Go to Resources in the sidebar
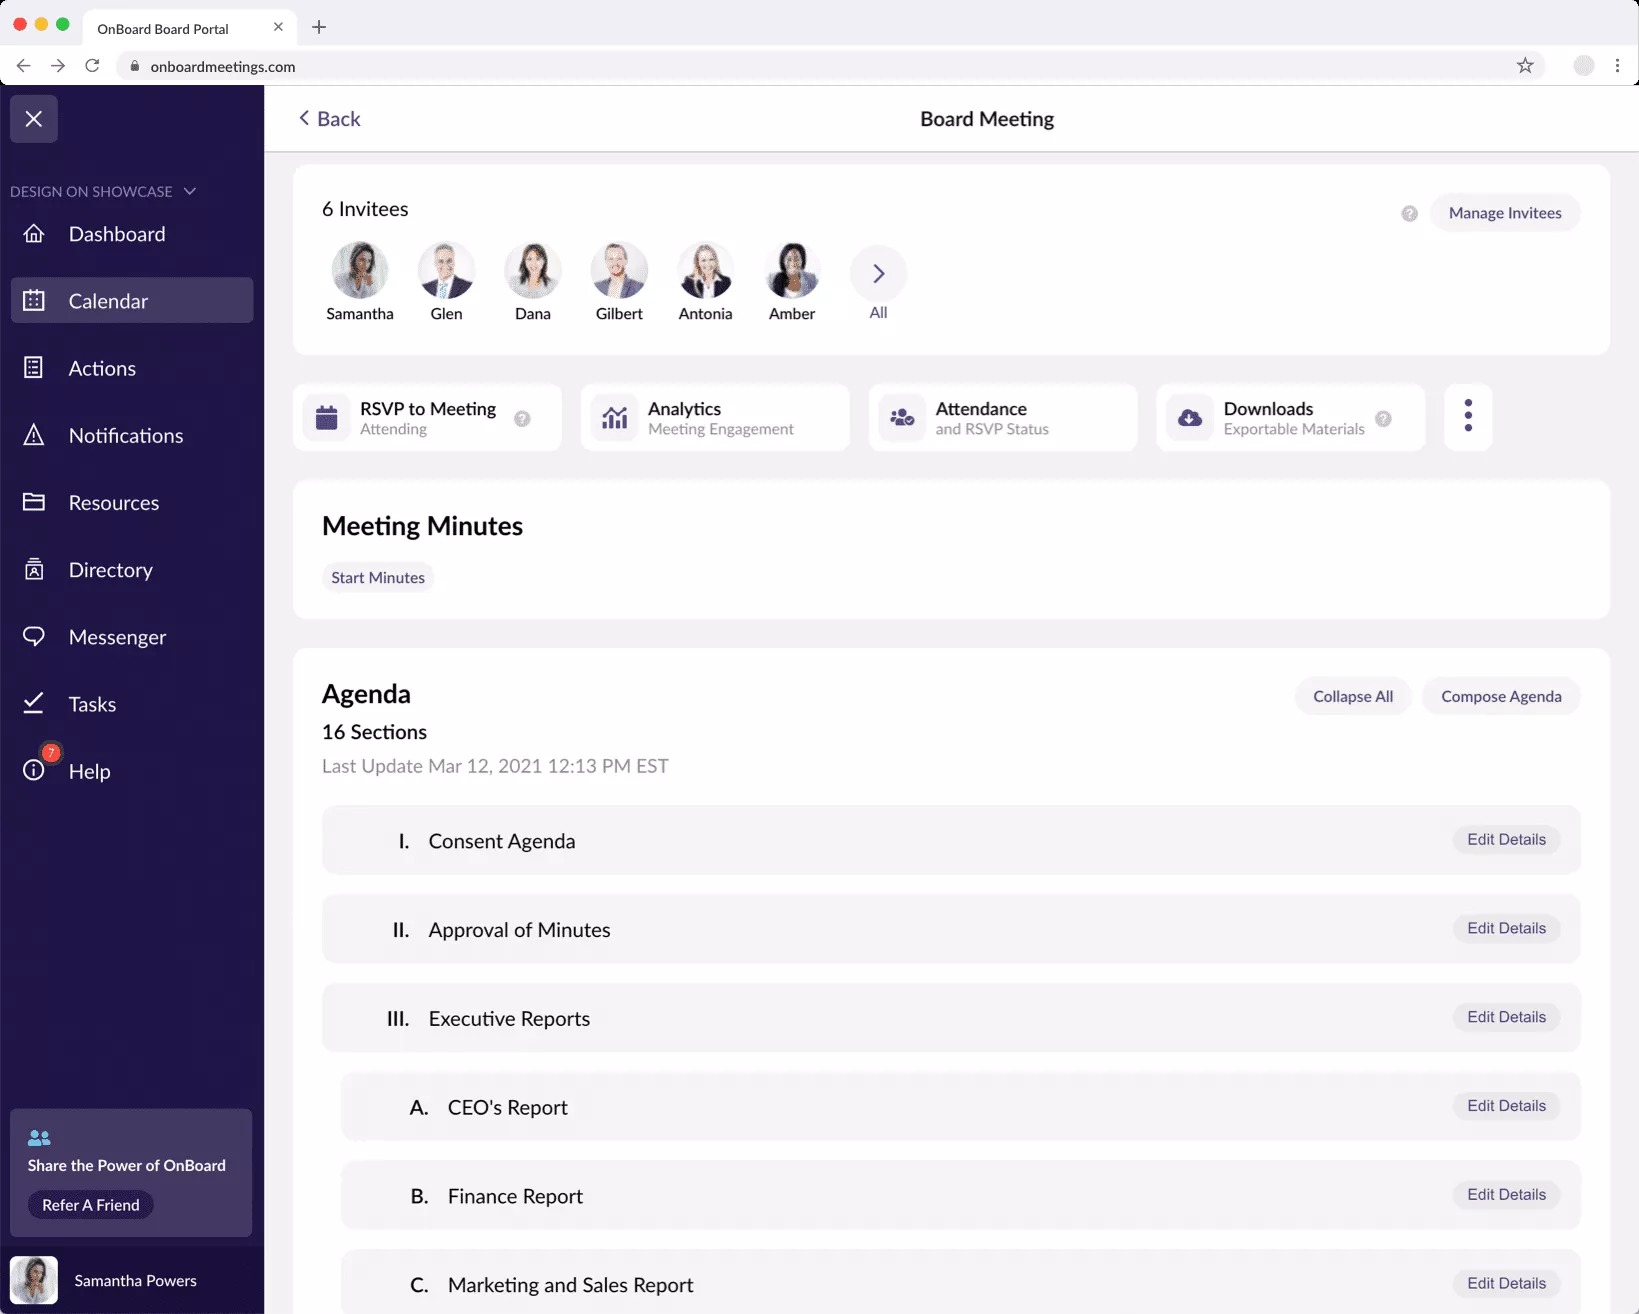This screenshot has width=1639, height=1314. (x=132, y=502)
